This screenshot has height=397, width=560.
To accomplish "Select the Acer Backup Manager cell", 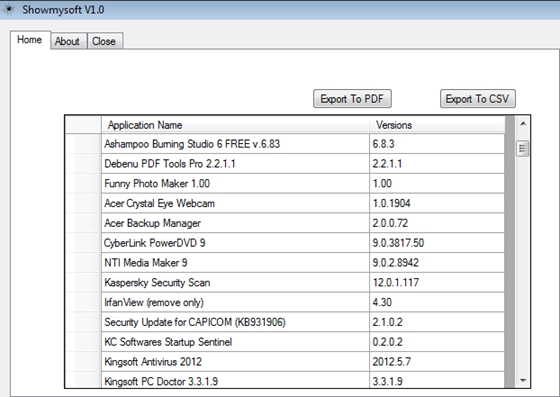I will coord(235,223).
